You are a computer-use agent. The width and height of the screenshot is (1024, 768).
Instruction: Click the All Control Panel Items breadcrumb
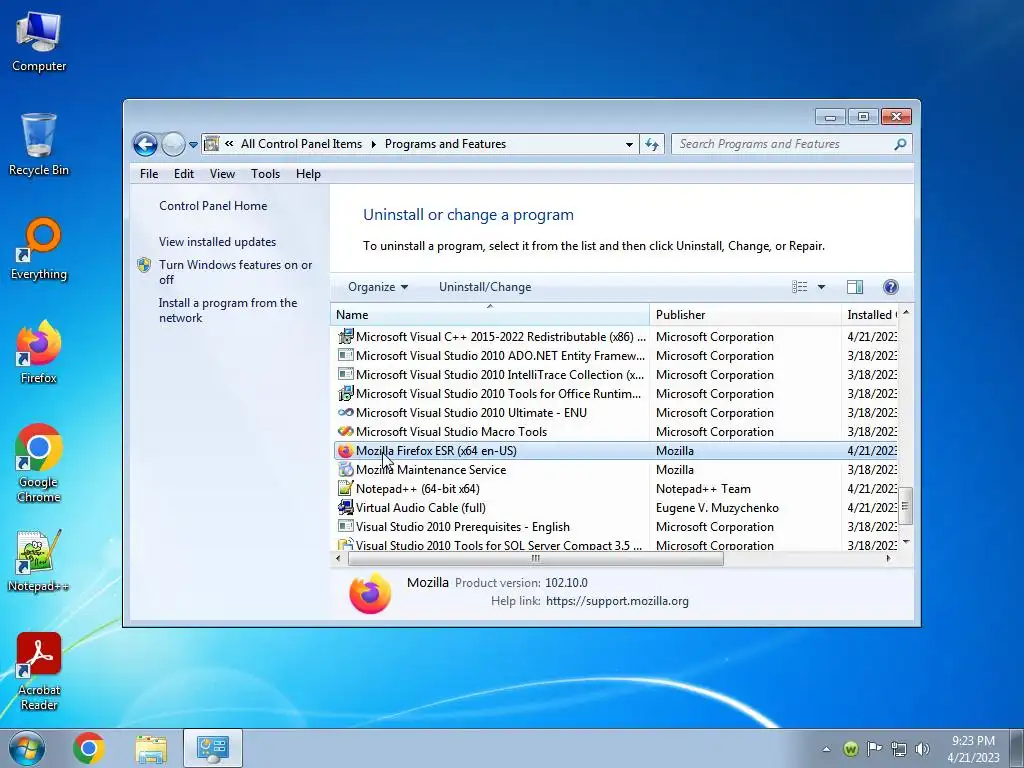301,144
